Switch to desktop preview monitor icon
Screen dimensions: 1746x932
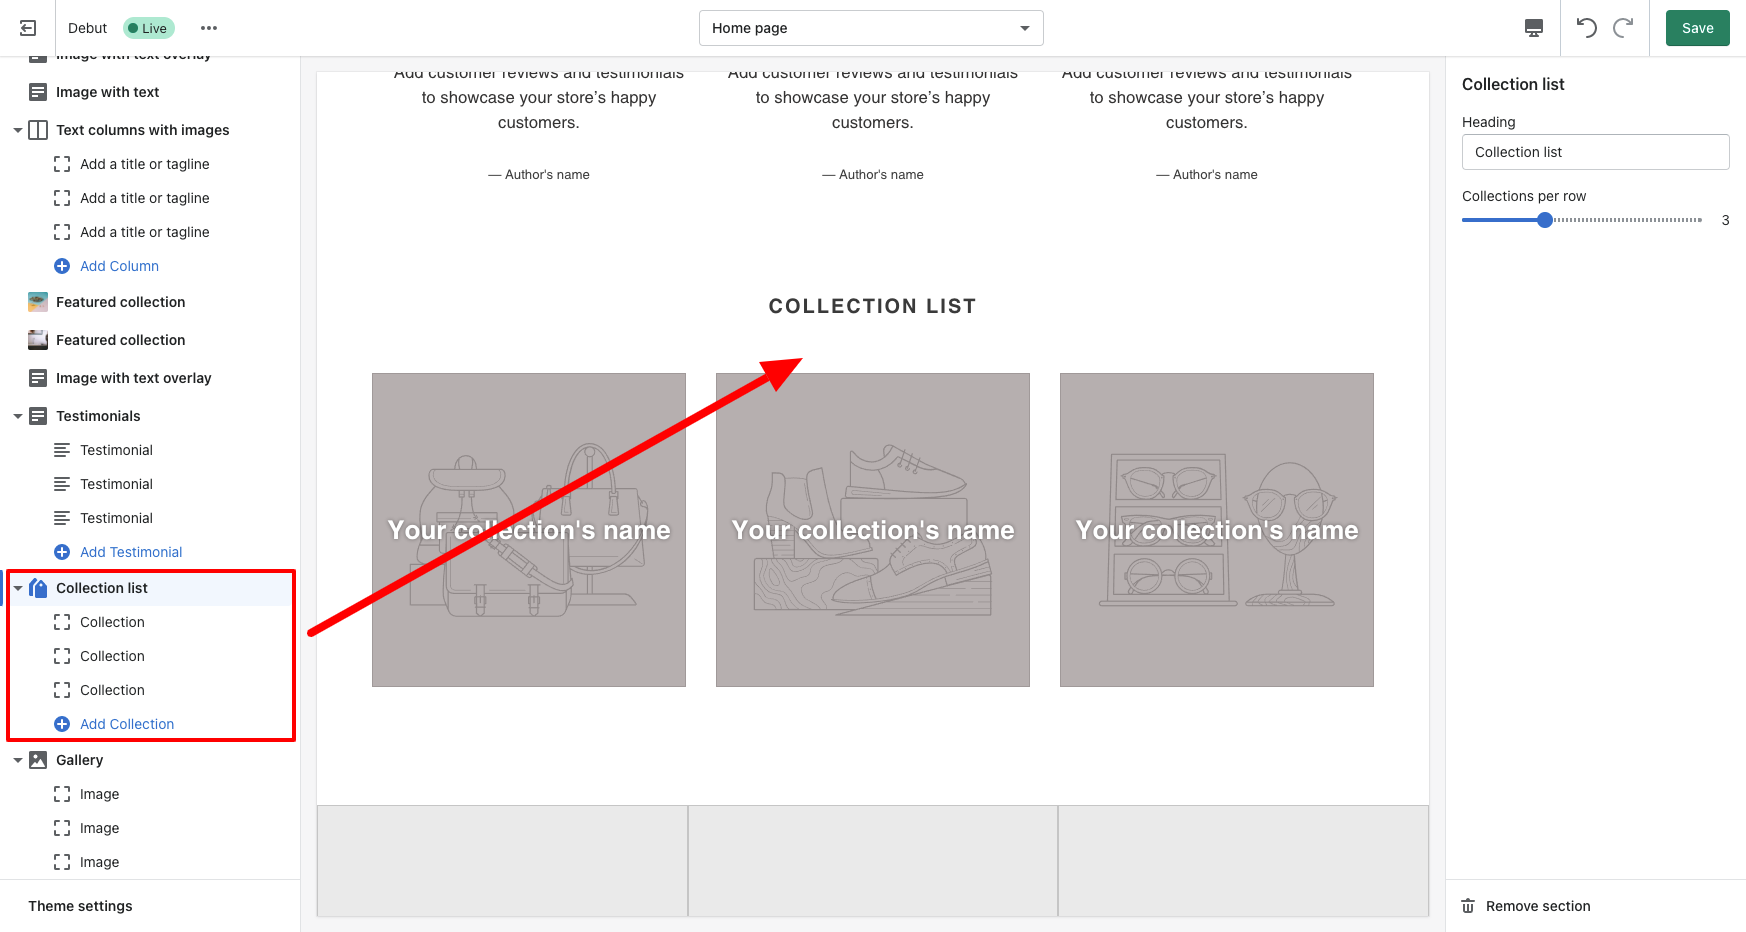click(x=1533, y=28)
